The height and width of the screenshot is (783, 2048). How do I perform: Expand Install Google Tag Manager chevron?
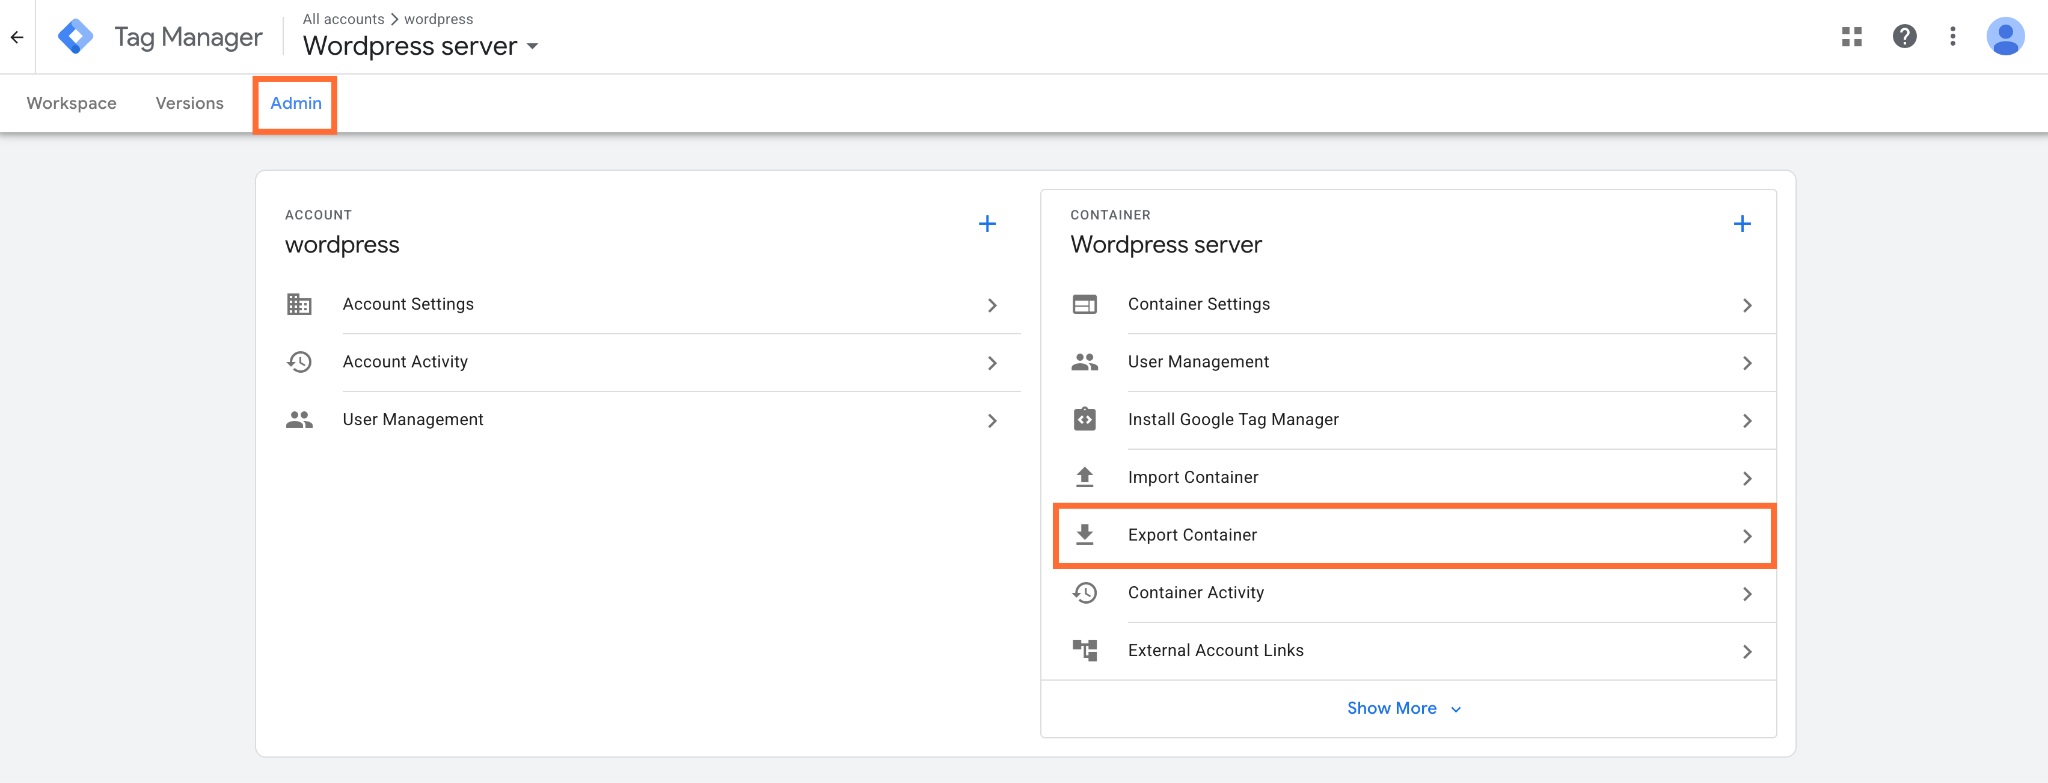point(1747,421)
